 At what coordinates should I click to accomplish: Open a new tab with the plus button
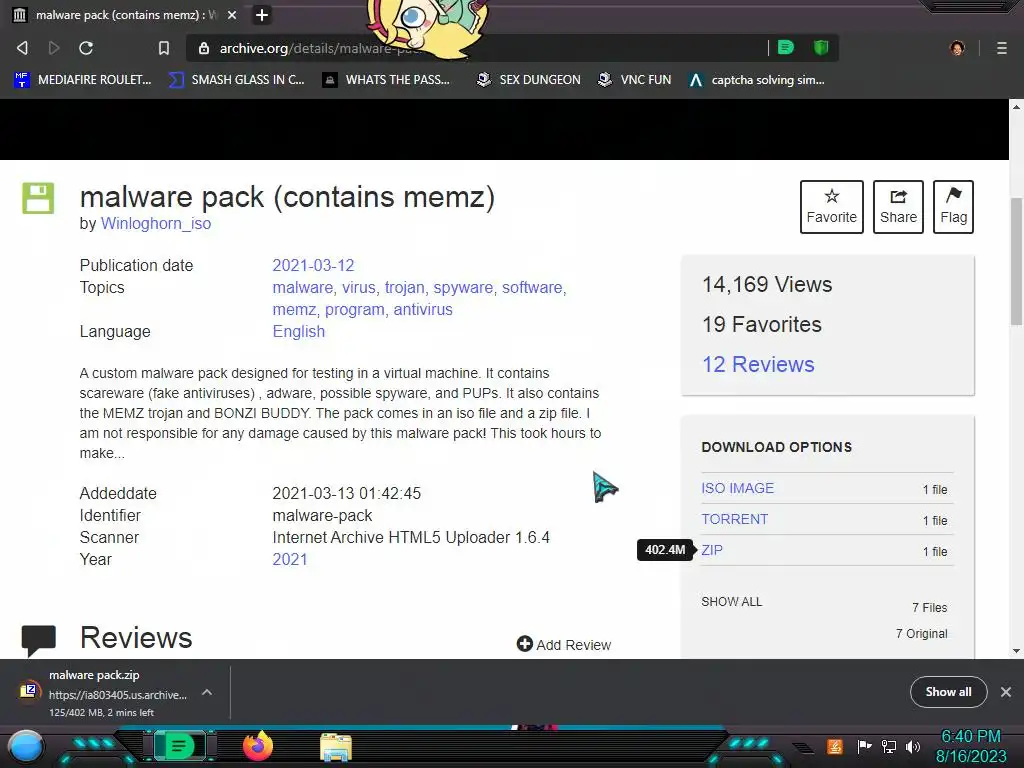coord(262,15)
